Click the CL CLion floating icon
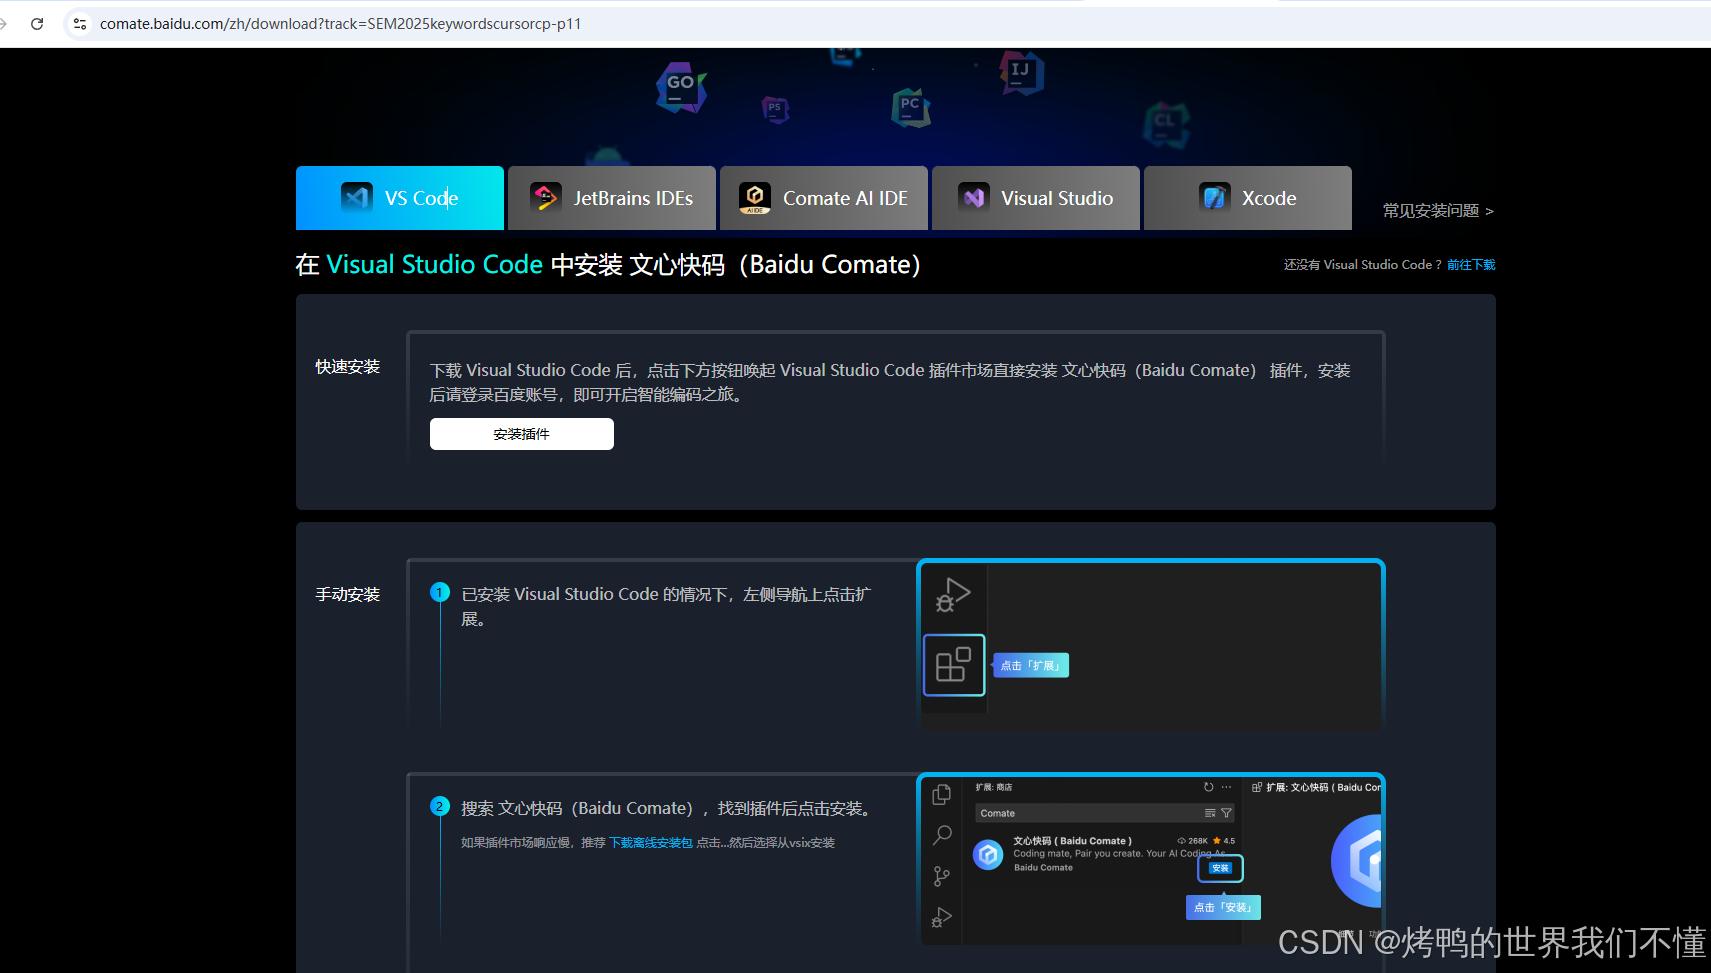1711x973 pixels. pos(1166,124)
